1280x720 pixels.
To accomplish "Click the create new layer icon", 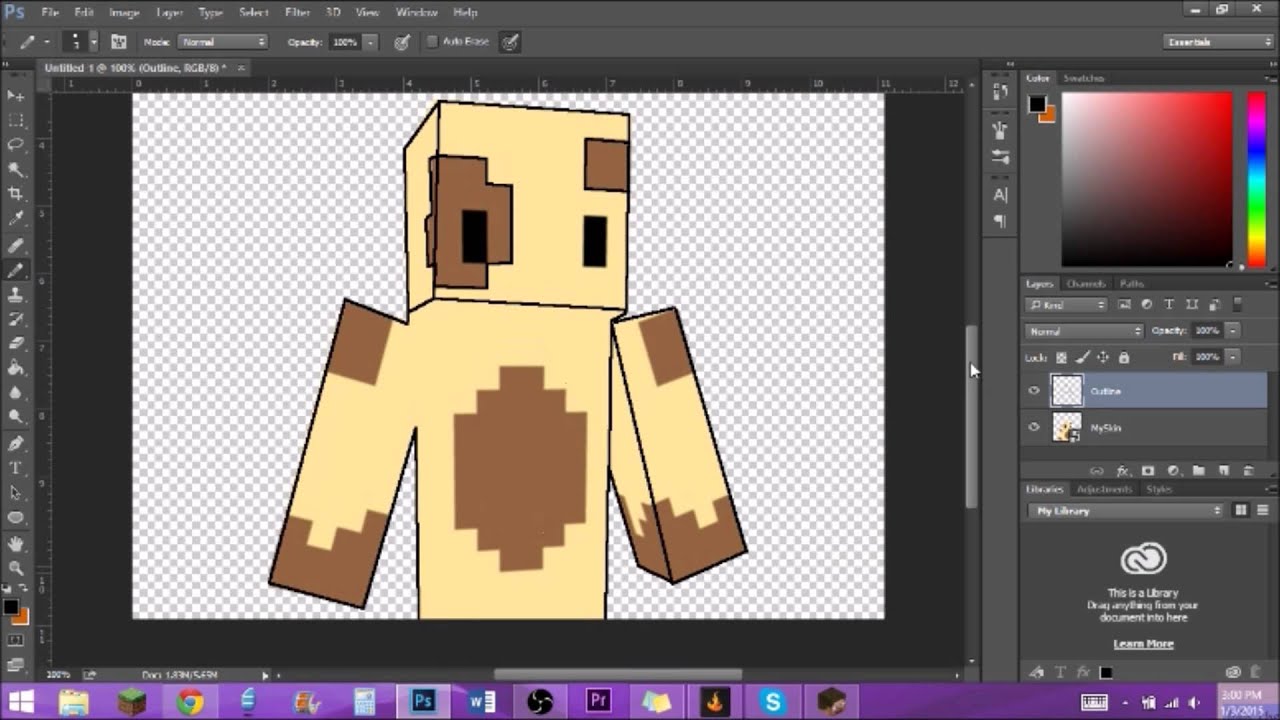I will [x=1223, y=470].
